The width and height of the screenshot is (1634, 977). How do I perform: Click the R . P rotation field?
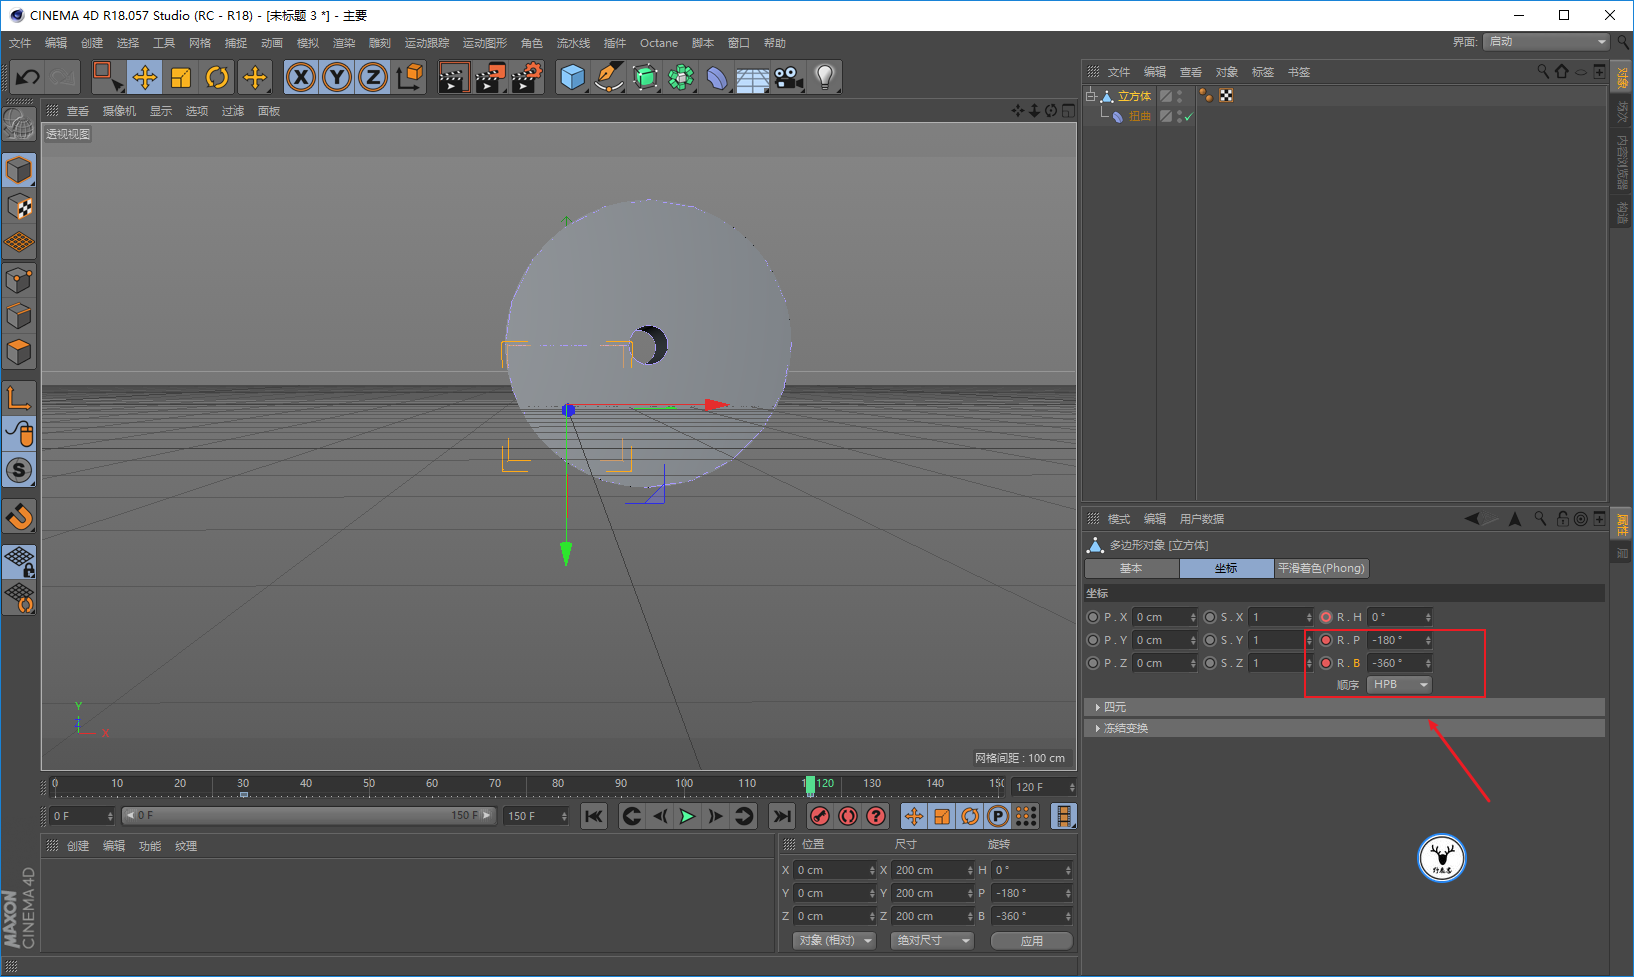pos(1400,640)
